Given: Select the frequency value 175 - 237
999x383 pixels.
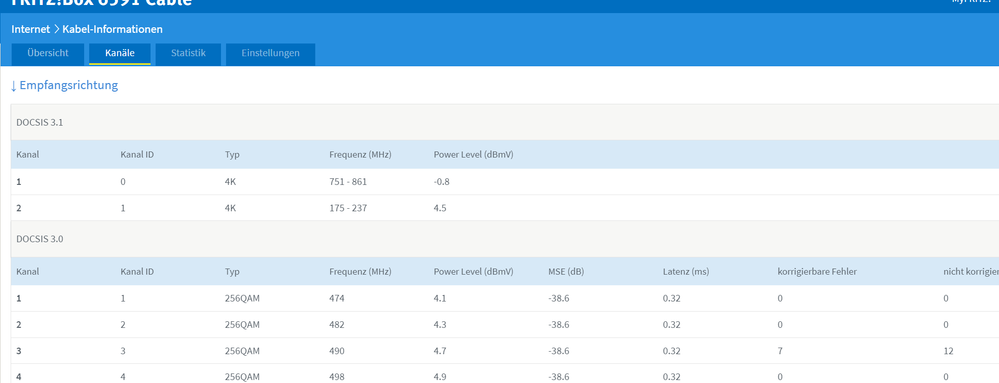Looking at the screenshot, I should pos(348,208).
